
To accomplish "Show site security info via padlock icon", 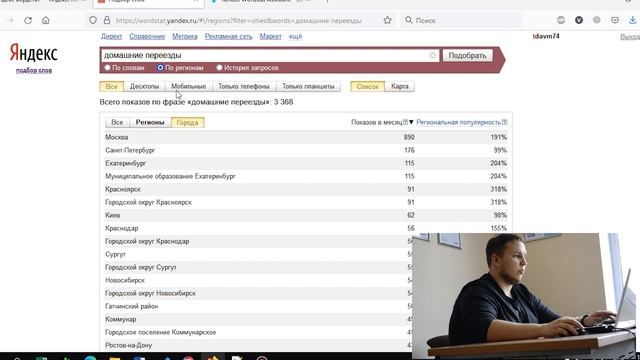I will pyautogui.click(x=107, y=20).
